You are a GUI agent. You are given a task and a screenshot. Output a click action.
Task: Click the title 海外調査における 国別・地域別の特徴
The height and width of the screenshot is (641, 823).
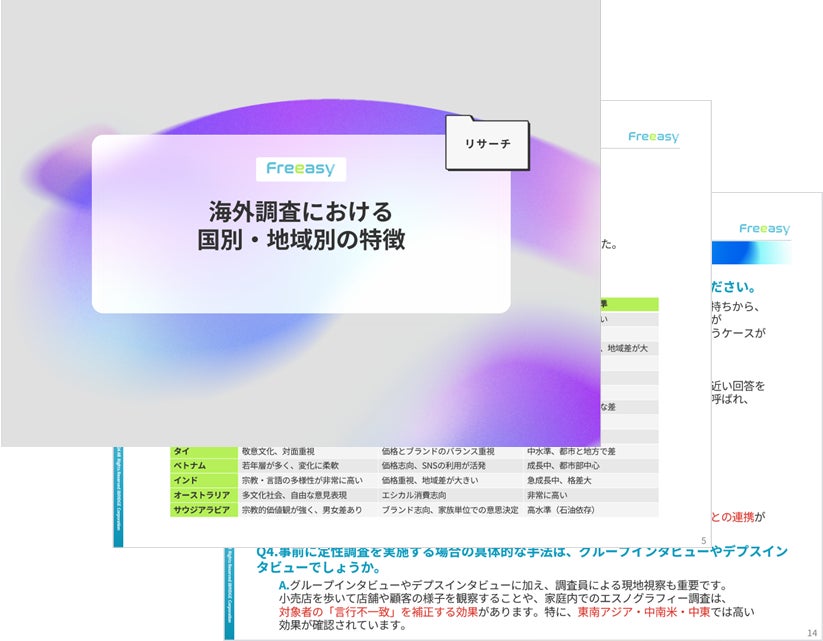click(301, 226)
